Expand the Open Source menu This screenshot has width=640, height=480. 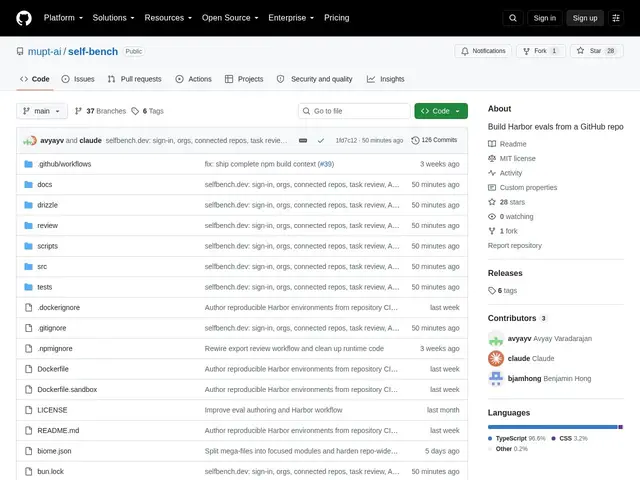click(x=230, y=18)
